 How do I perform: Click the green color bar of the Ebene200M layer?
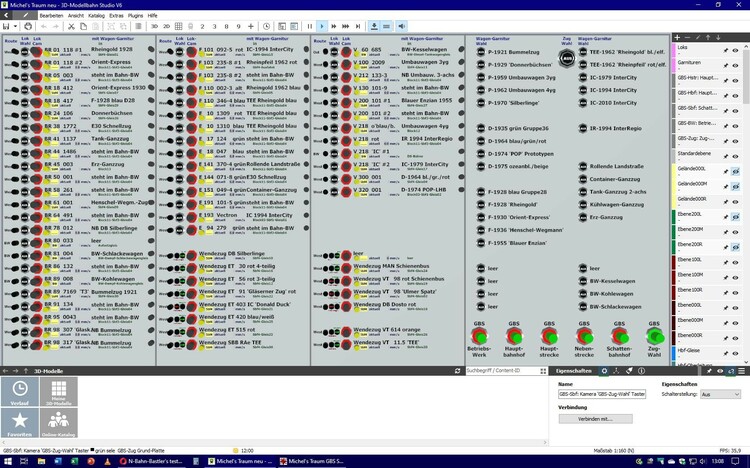[673, 232]
